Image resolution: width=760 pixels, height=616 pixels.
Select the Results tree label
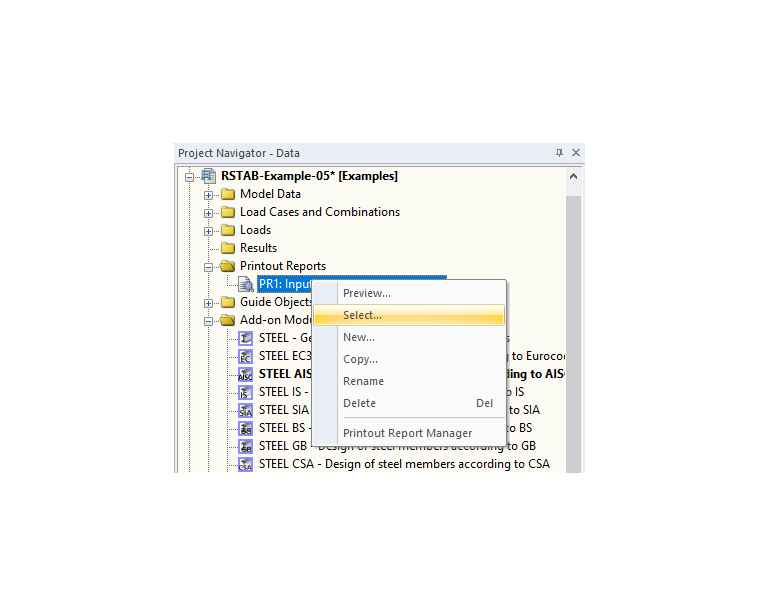click(x=258, y=248)
